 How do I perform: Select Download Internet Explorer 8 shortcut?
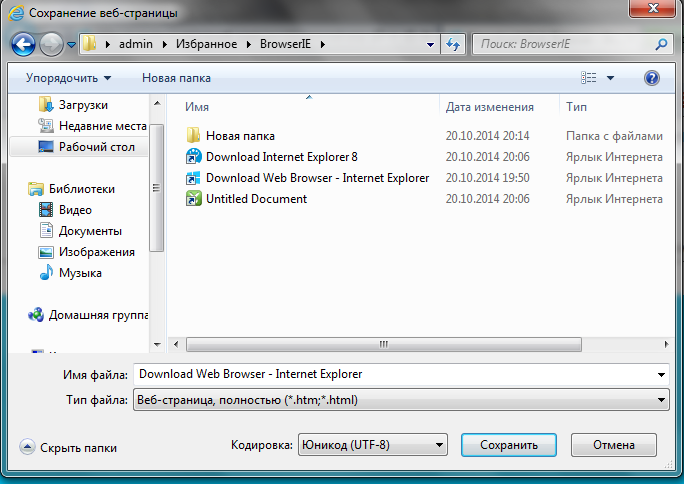[x=282, y=157]
